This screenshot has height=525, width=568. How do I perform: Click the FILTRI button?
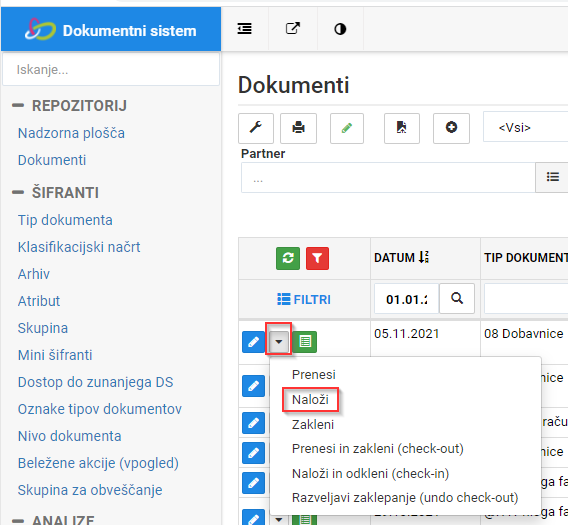point(304,300)
